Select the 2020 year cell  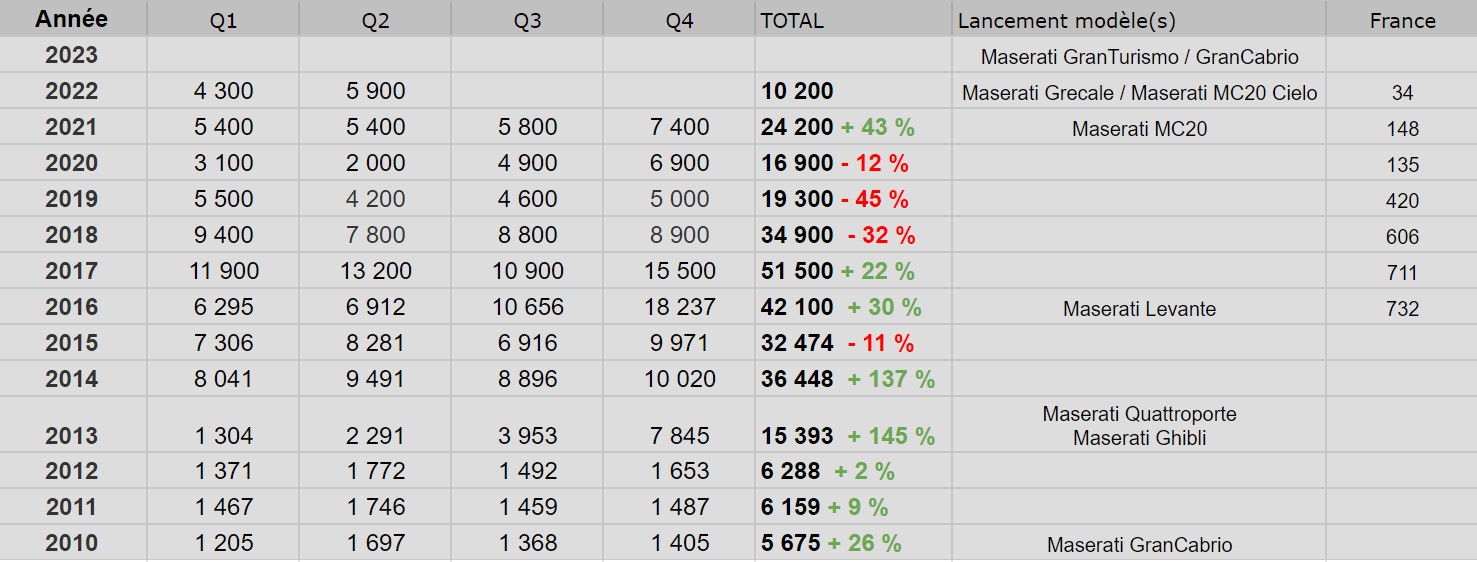coord(72,163)
